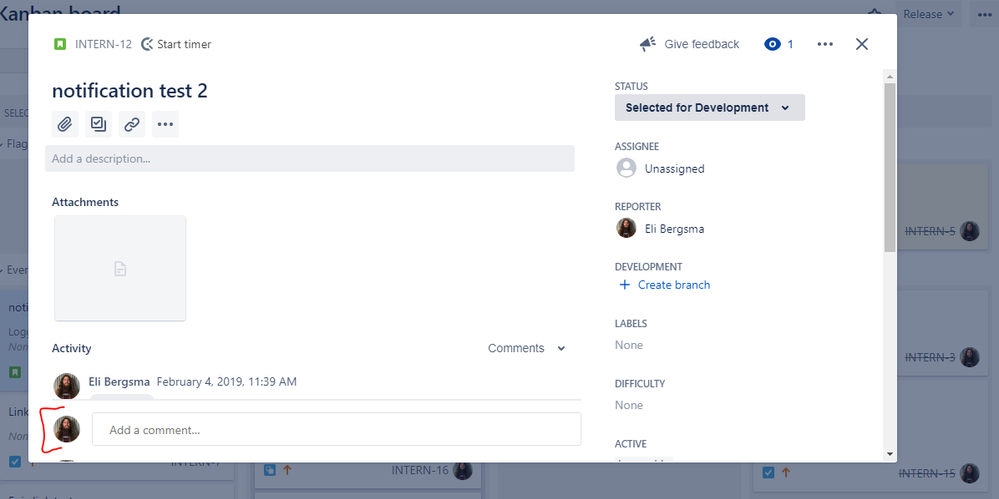The width and height of the screenshot is (999, 499).
Task: Click Create branch link
Action: click(674, 285)
